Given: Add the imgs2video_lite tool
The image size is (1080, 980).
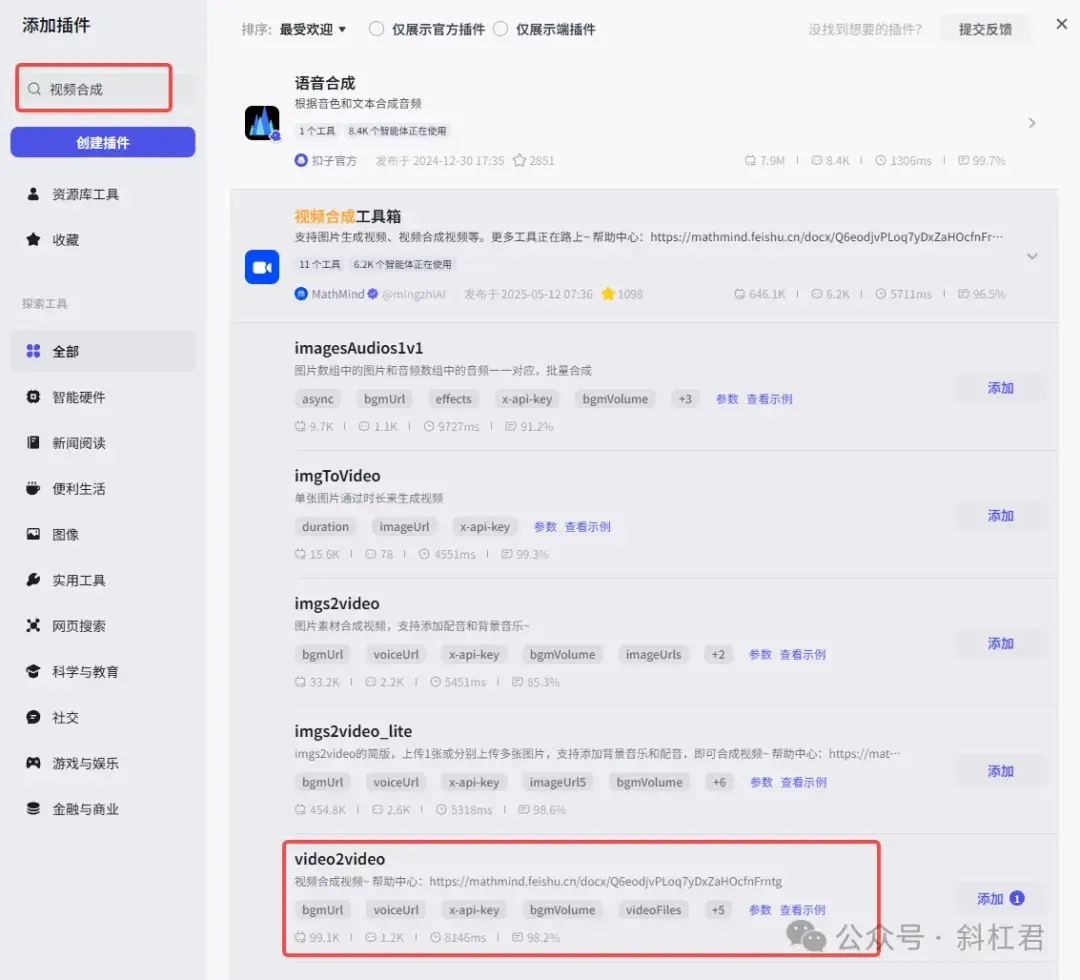Looking at the screenshot, I should [1000, 771].
